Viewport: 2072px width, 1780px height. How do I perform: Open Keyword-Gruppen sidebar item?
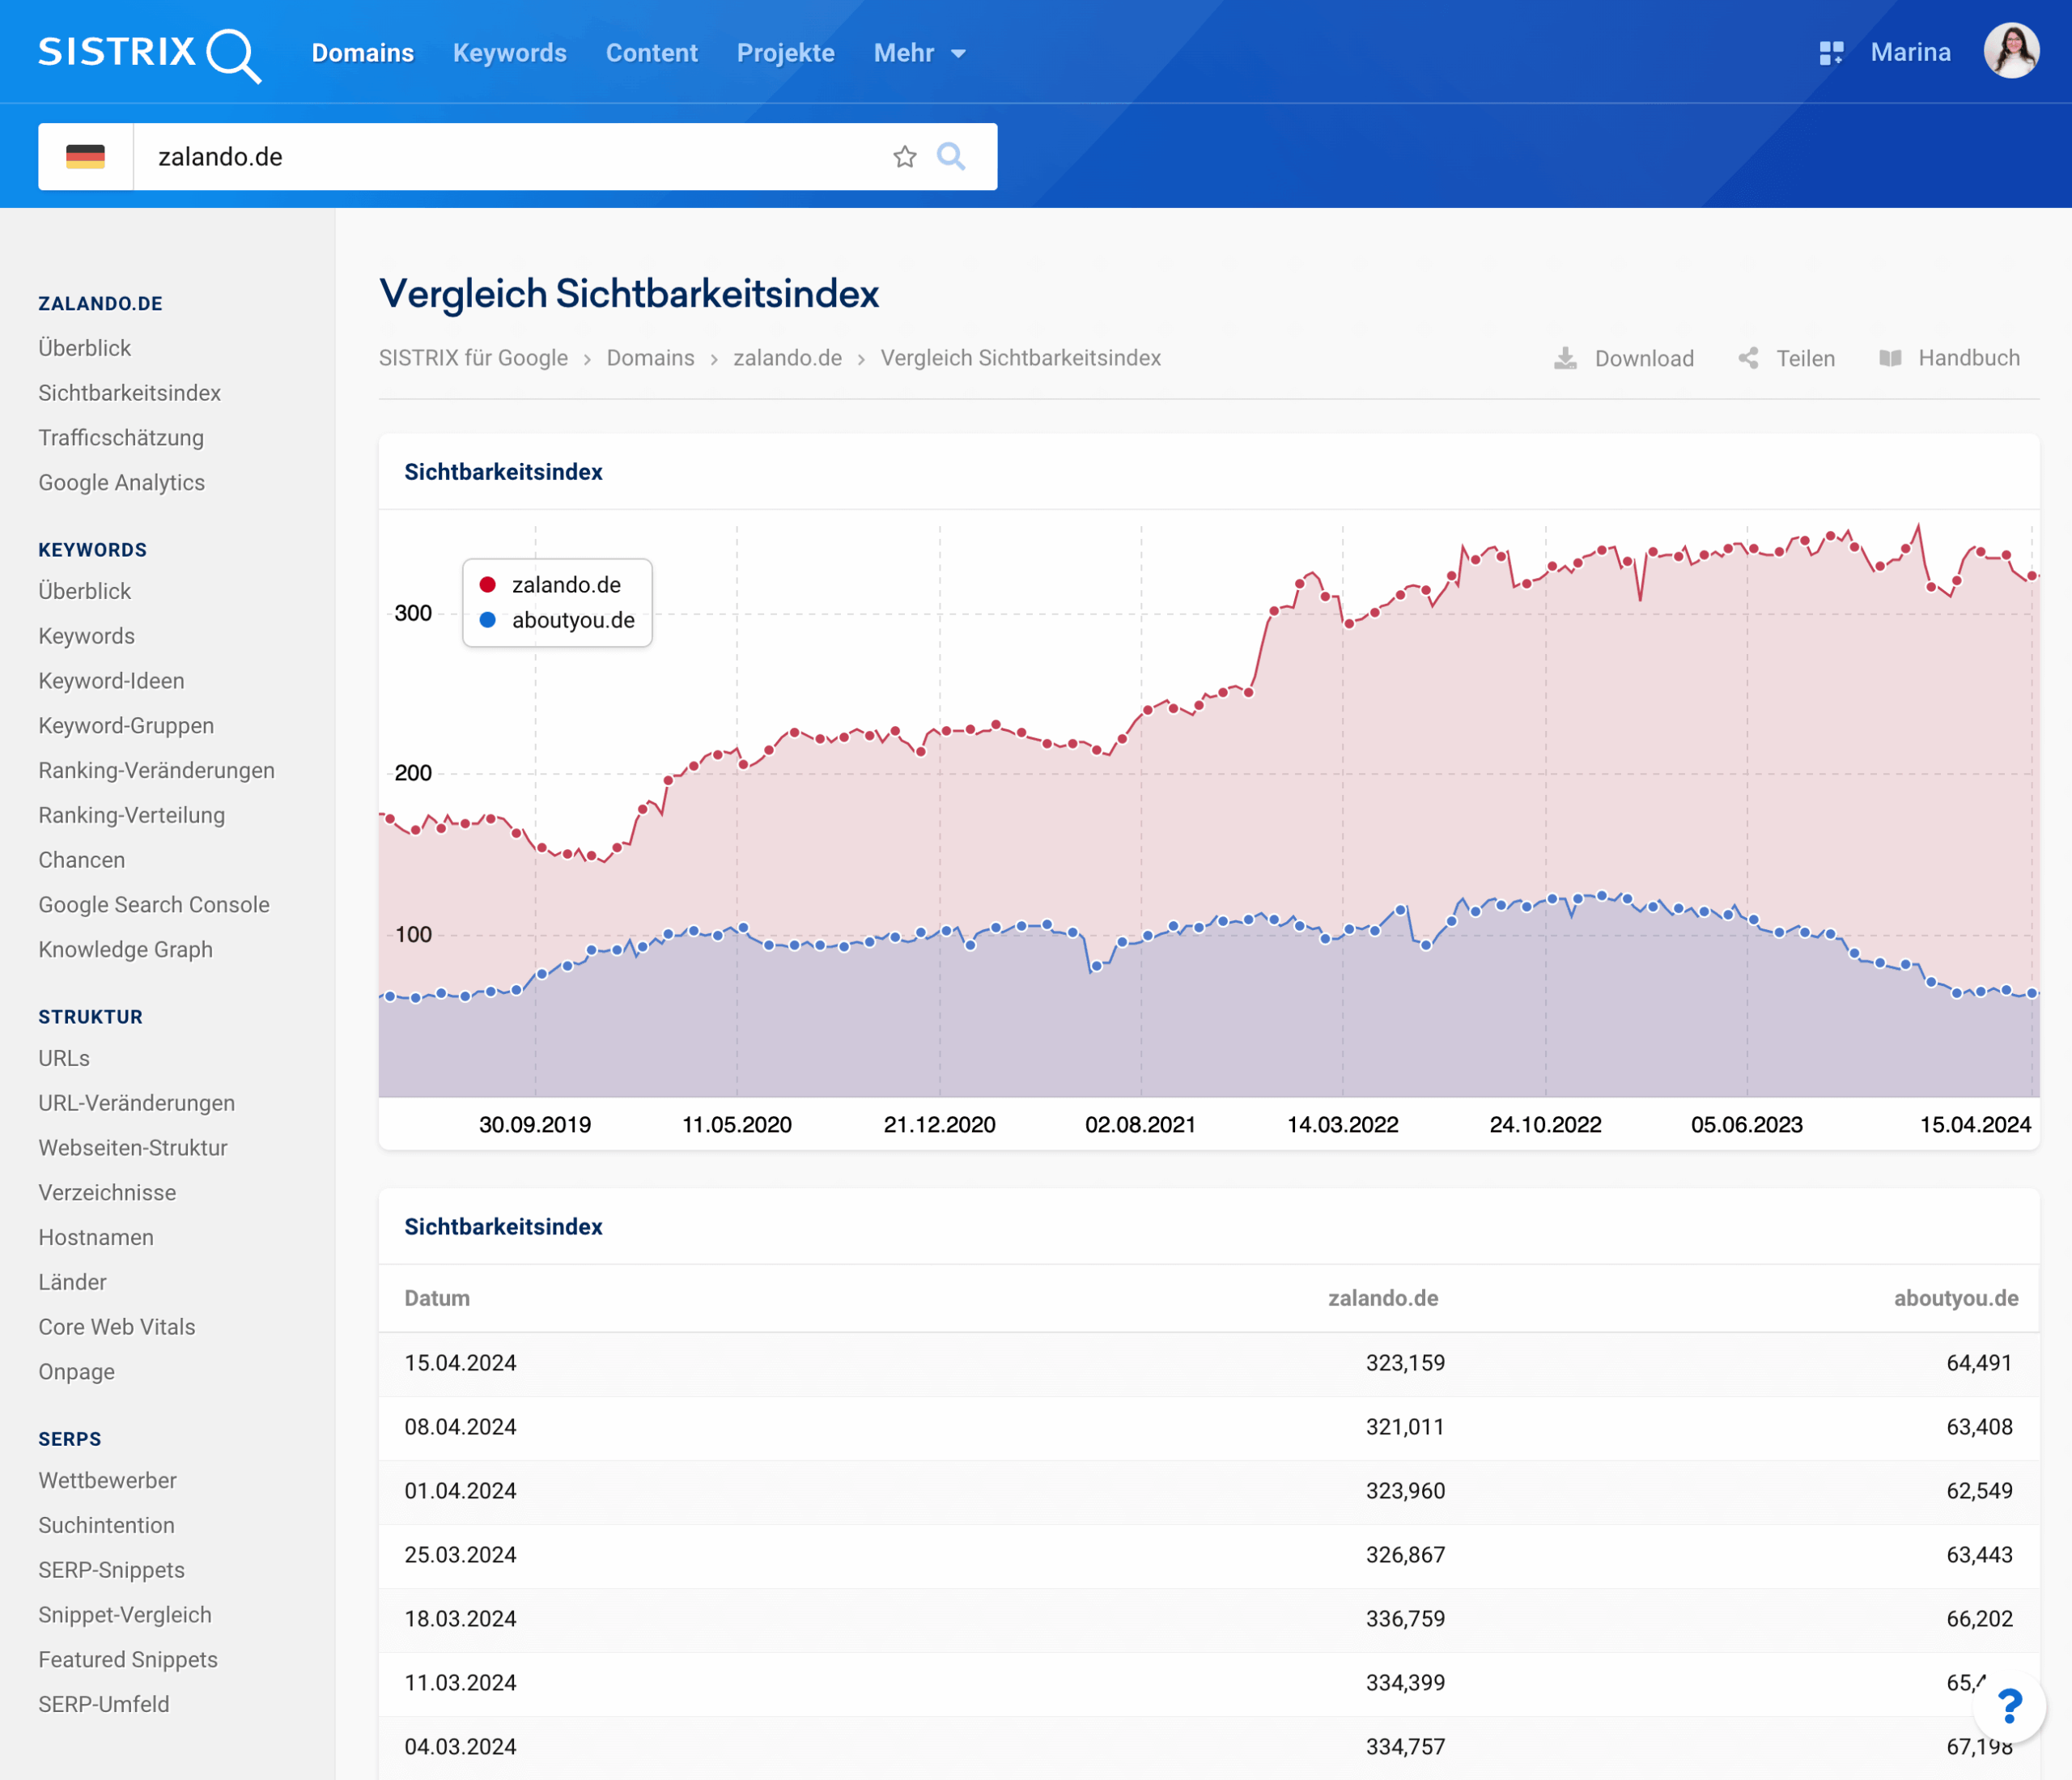(126, 726)
